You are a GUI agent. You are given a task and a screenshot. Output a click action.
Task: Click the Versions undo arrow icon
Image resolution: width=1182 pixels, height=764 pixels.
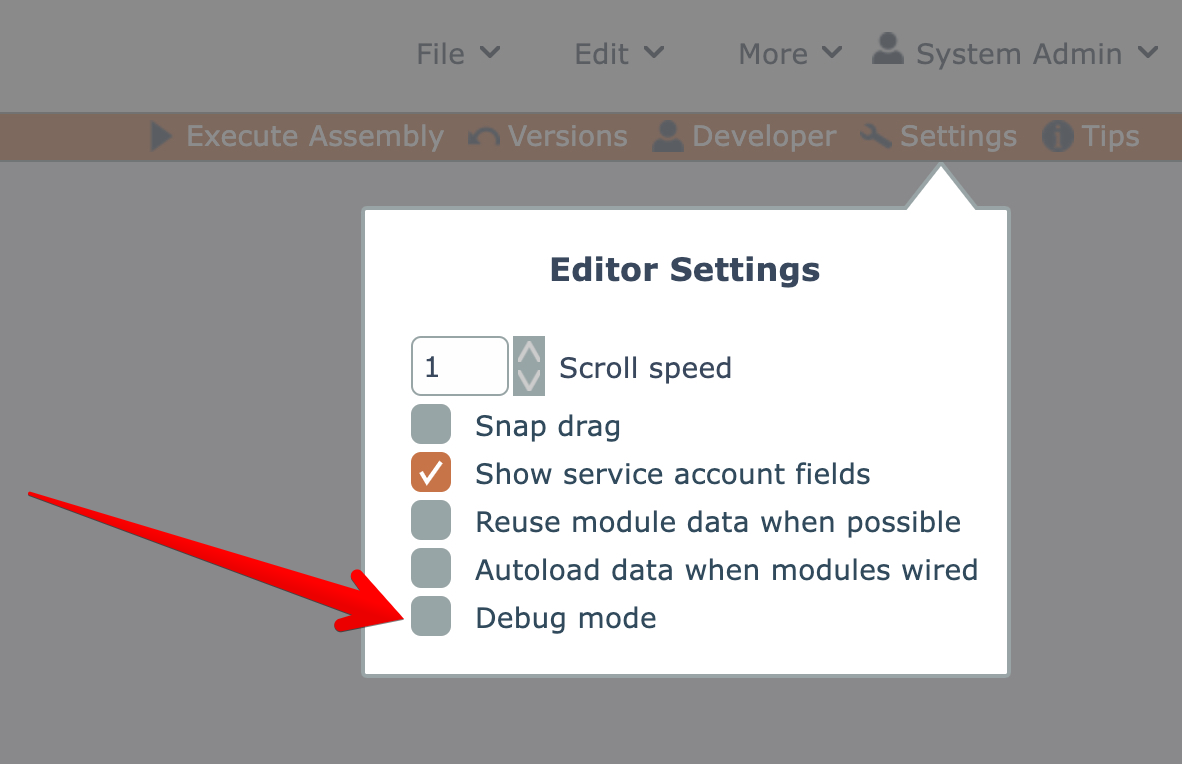pos(484,137)
